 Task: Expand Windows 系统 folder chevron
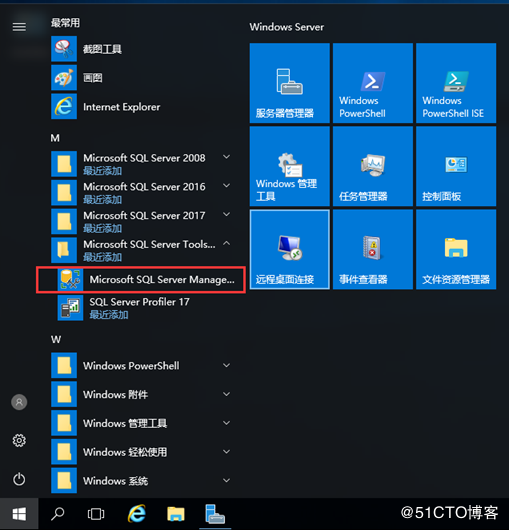click(226, 480)
